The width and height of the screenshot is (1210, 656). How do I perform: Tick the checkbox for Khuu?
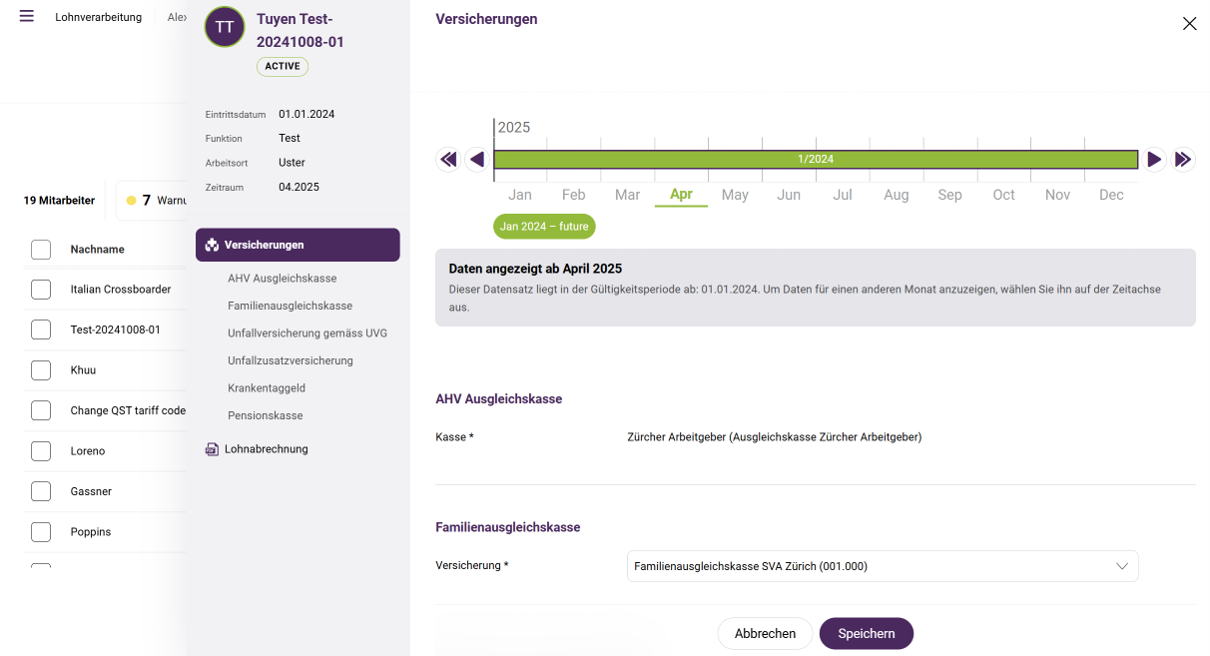click(x=41, y=370)
